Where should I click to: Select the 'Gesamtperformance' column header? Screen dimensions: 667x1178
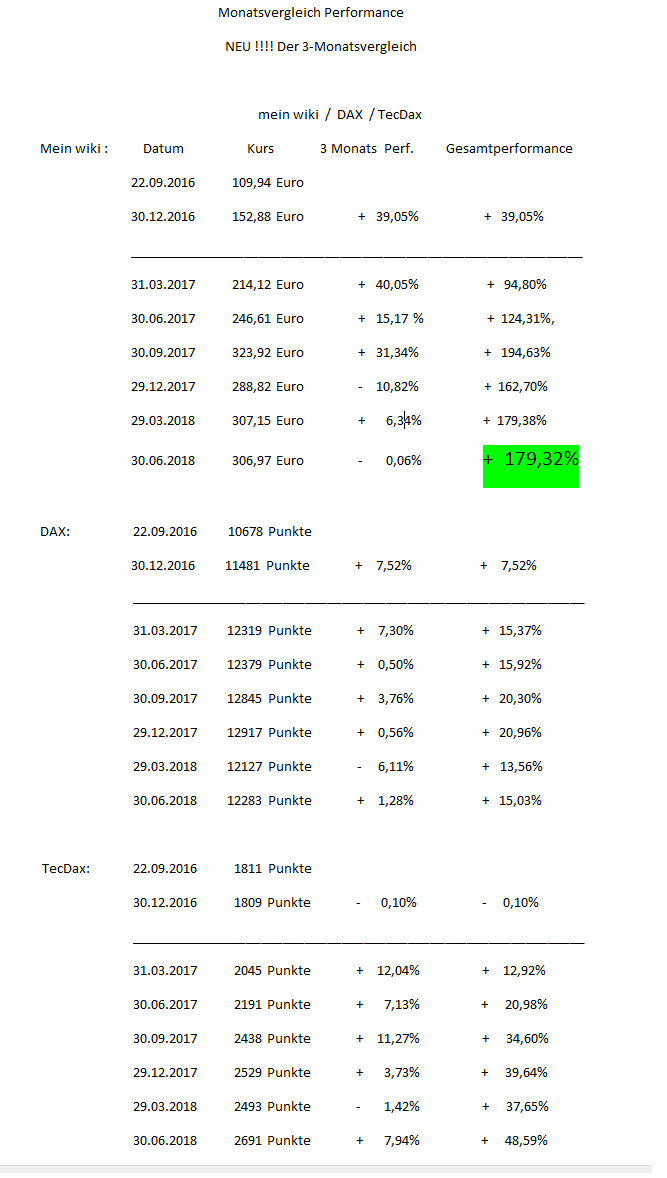(509, 149)
